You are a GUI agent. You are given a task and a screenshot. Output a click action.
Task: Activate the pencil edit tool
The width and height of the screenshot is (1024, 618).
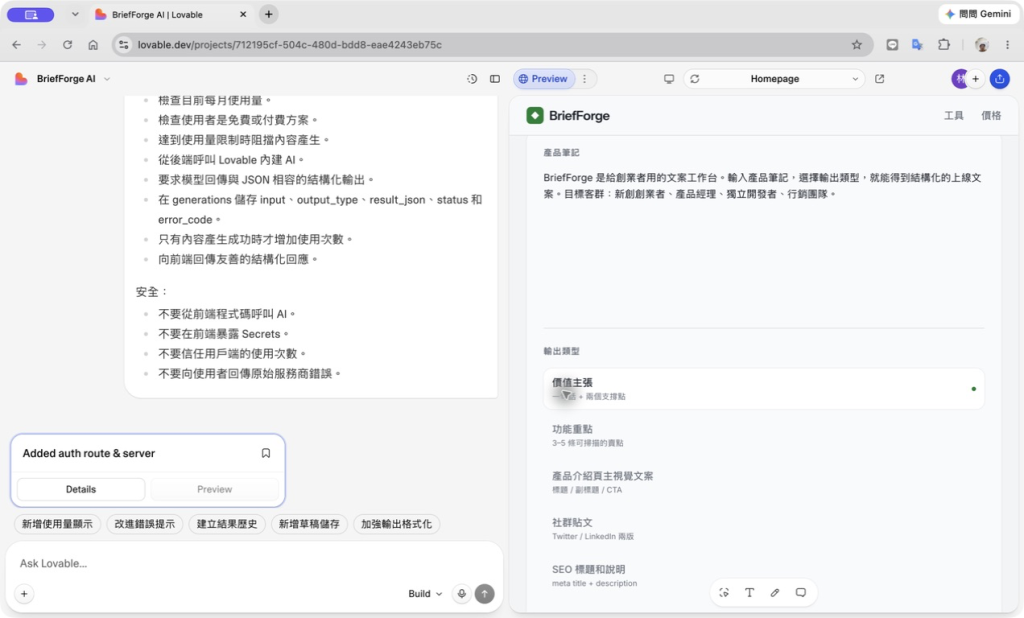pos(775,593)
